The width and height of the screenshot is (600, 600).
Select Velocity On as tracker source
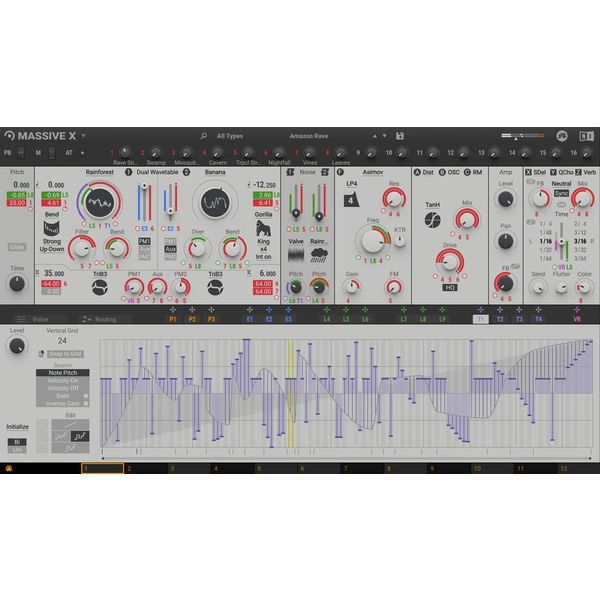tap(63, 380)
